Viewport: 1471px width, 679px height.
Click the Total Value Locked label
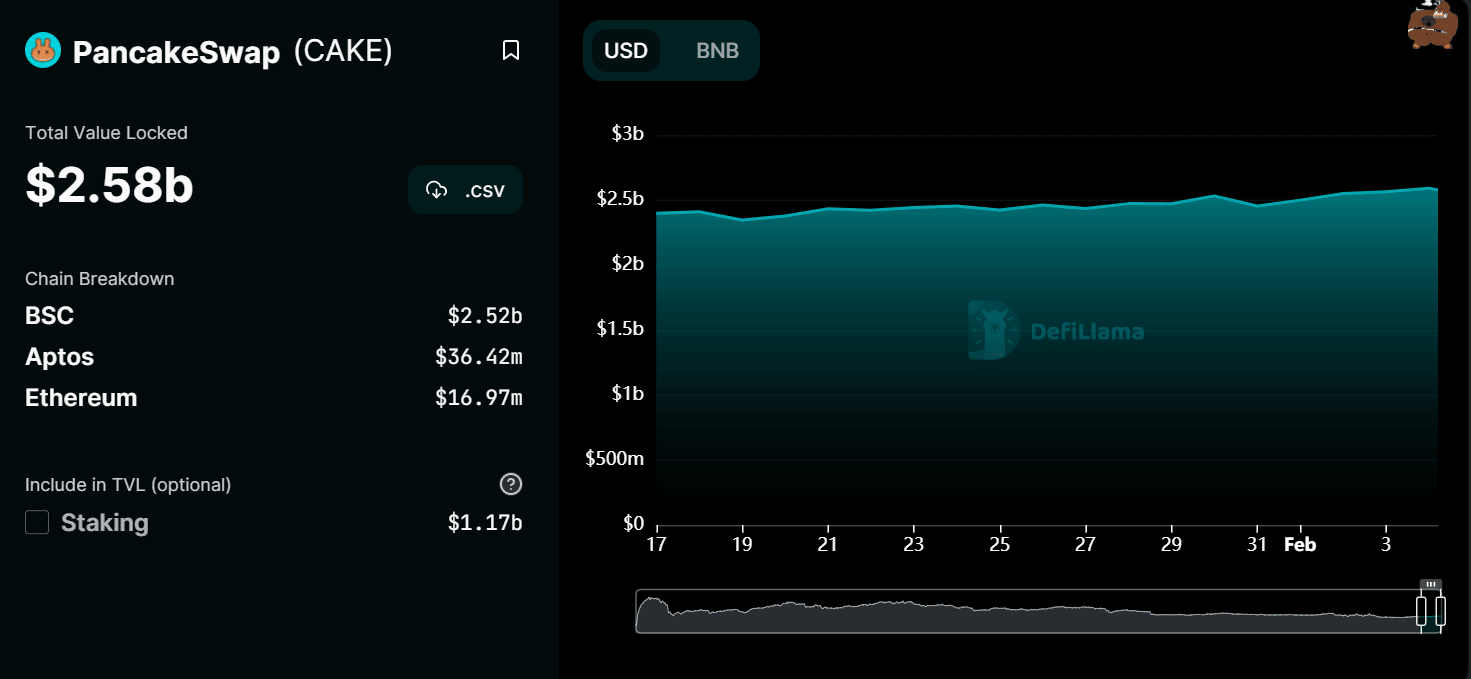pos(106,133)
